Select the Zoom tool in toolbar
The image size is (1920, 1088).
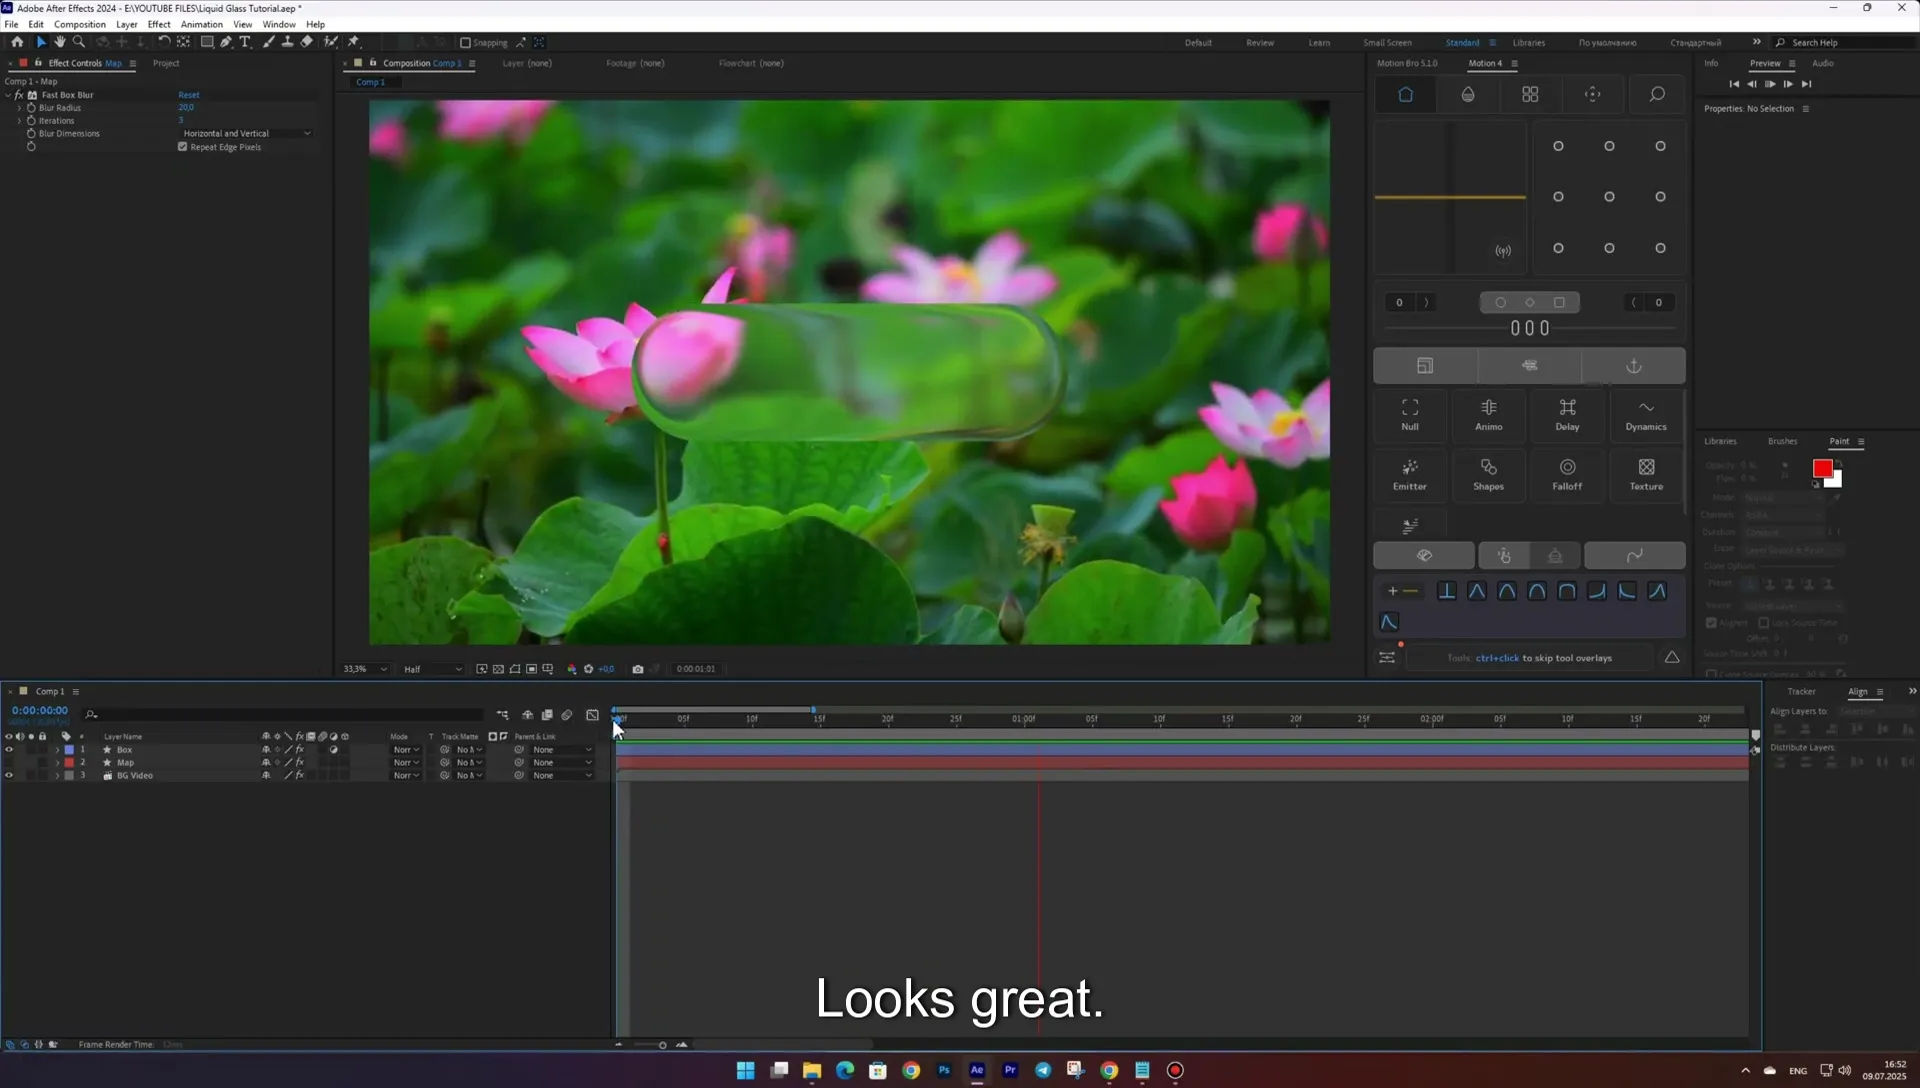point(79,42)
